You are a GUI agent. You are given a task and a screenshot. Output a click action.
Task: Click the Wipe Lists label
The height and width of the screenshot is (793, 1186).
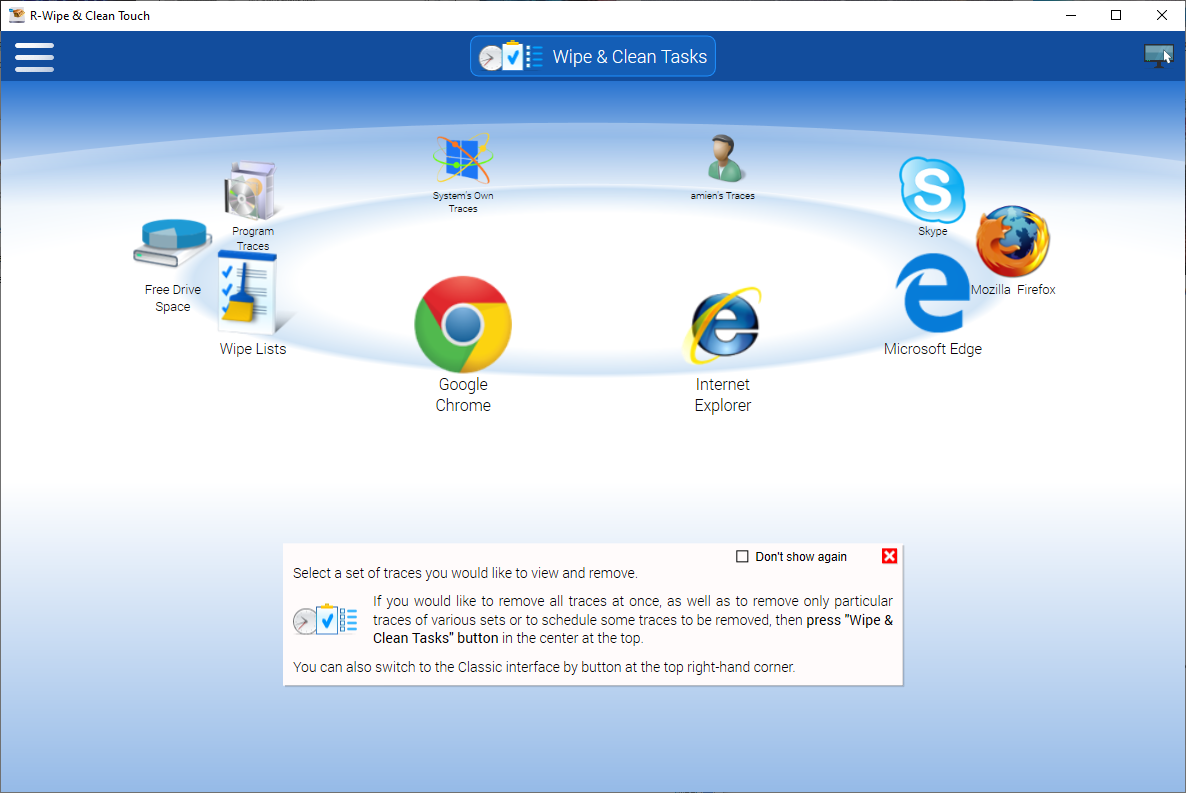click(x=253, y=349)
